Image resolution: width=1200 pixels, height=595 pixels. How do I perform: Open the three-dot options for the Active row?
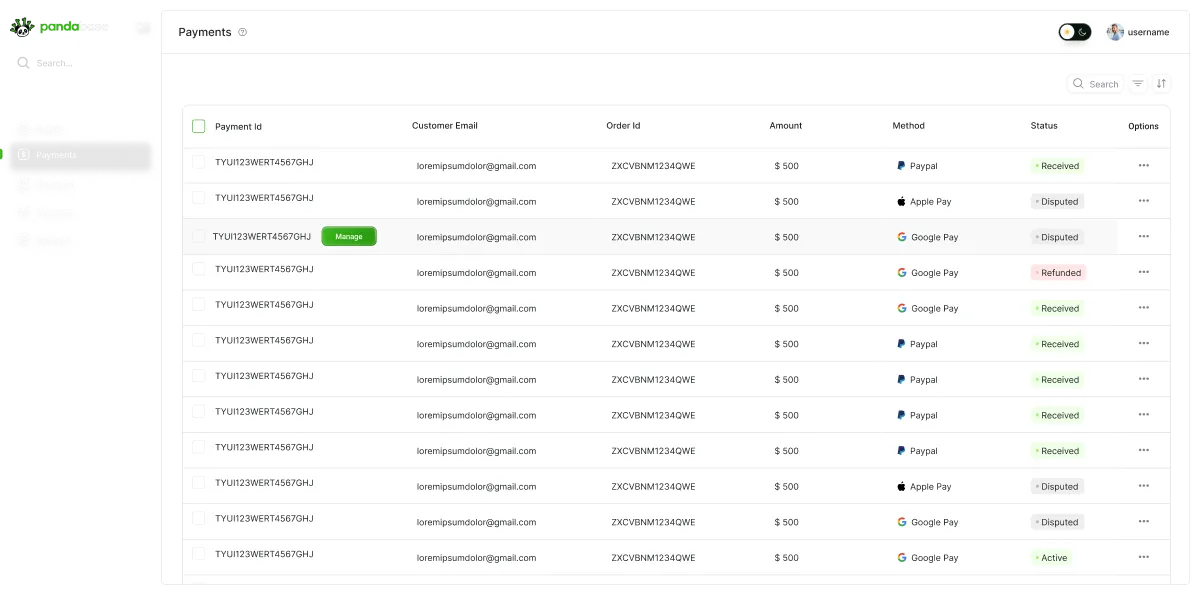tap(1144, 557)
